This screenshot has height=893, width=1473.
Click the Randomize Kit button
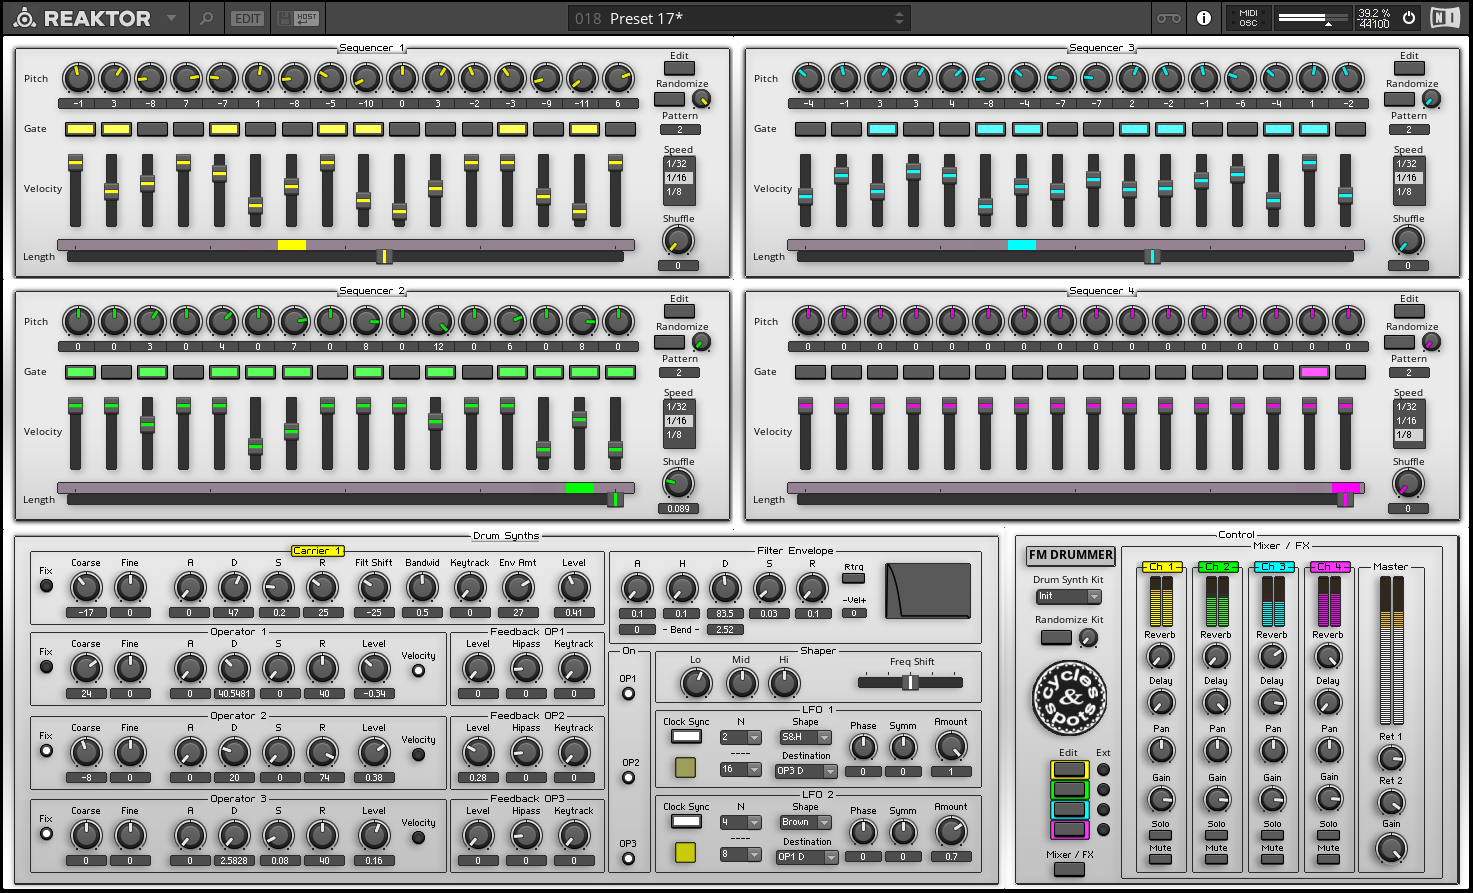click(x=1055, y=637)
